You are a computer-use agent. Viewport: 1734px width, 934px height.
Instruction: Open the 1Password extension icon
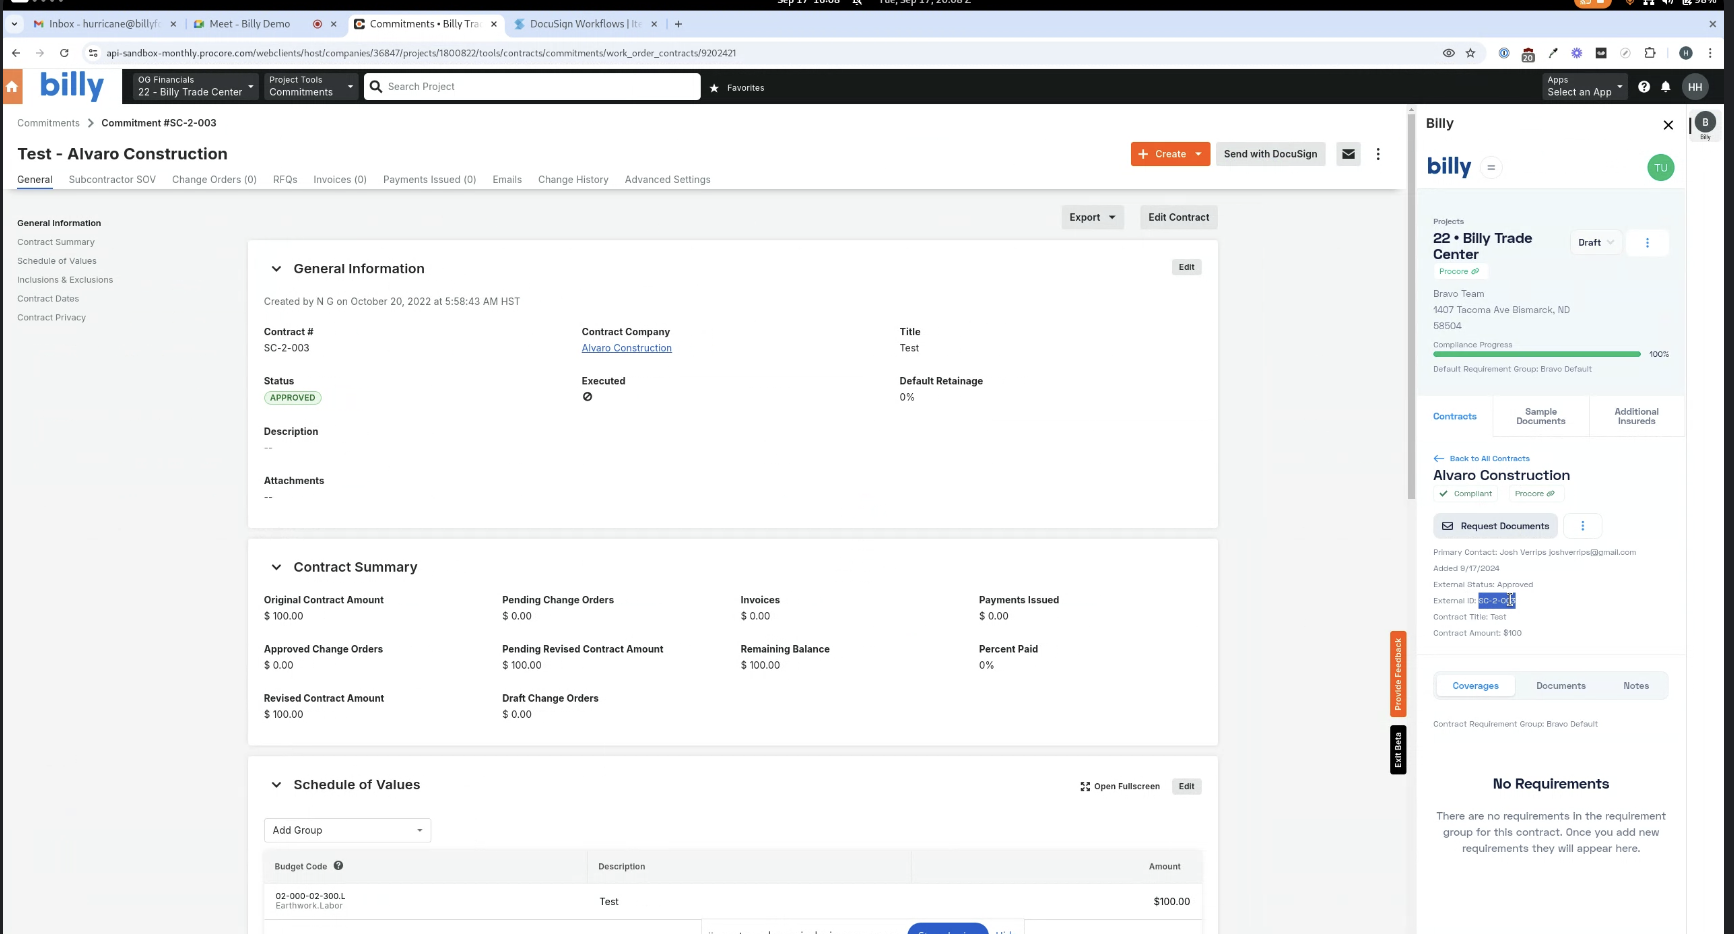[x=1504, y=53]
